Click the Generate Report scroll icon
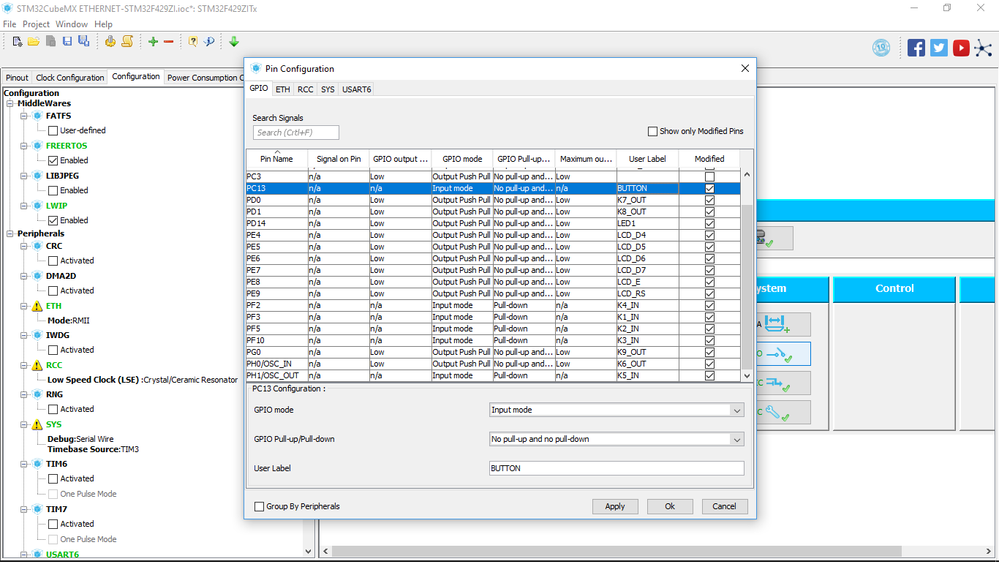The width and height of the screenshot is (999, 562). (127, 41)
